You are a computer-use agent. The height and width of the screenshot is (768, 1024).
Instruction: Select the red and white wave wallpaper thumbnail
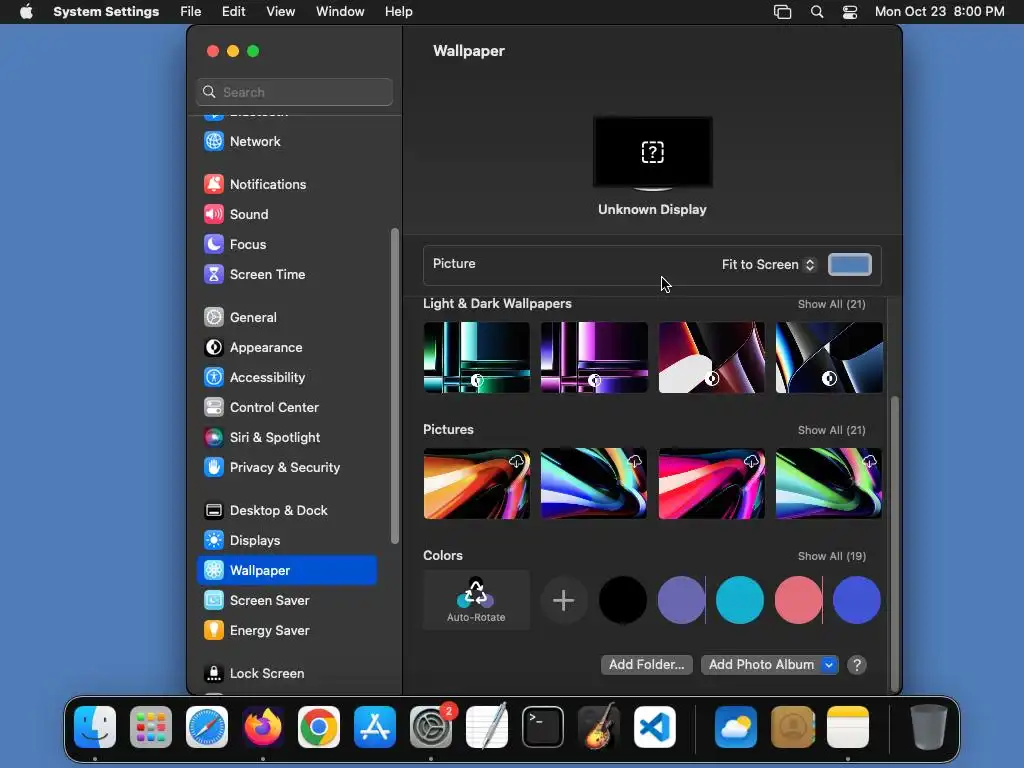tap(712, 357)
